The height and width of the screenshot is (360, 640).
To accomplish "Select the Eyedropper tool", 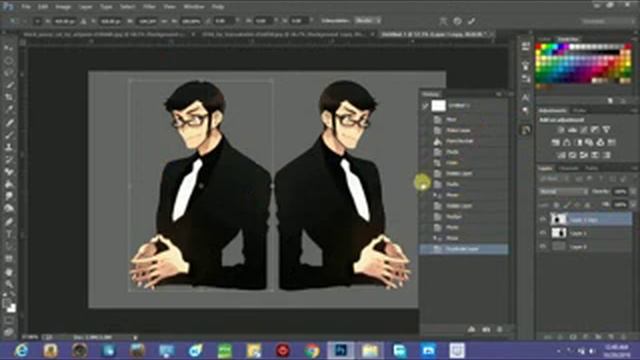I will click(x=9, y=110).
